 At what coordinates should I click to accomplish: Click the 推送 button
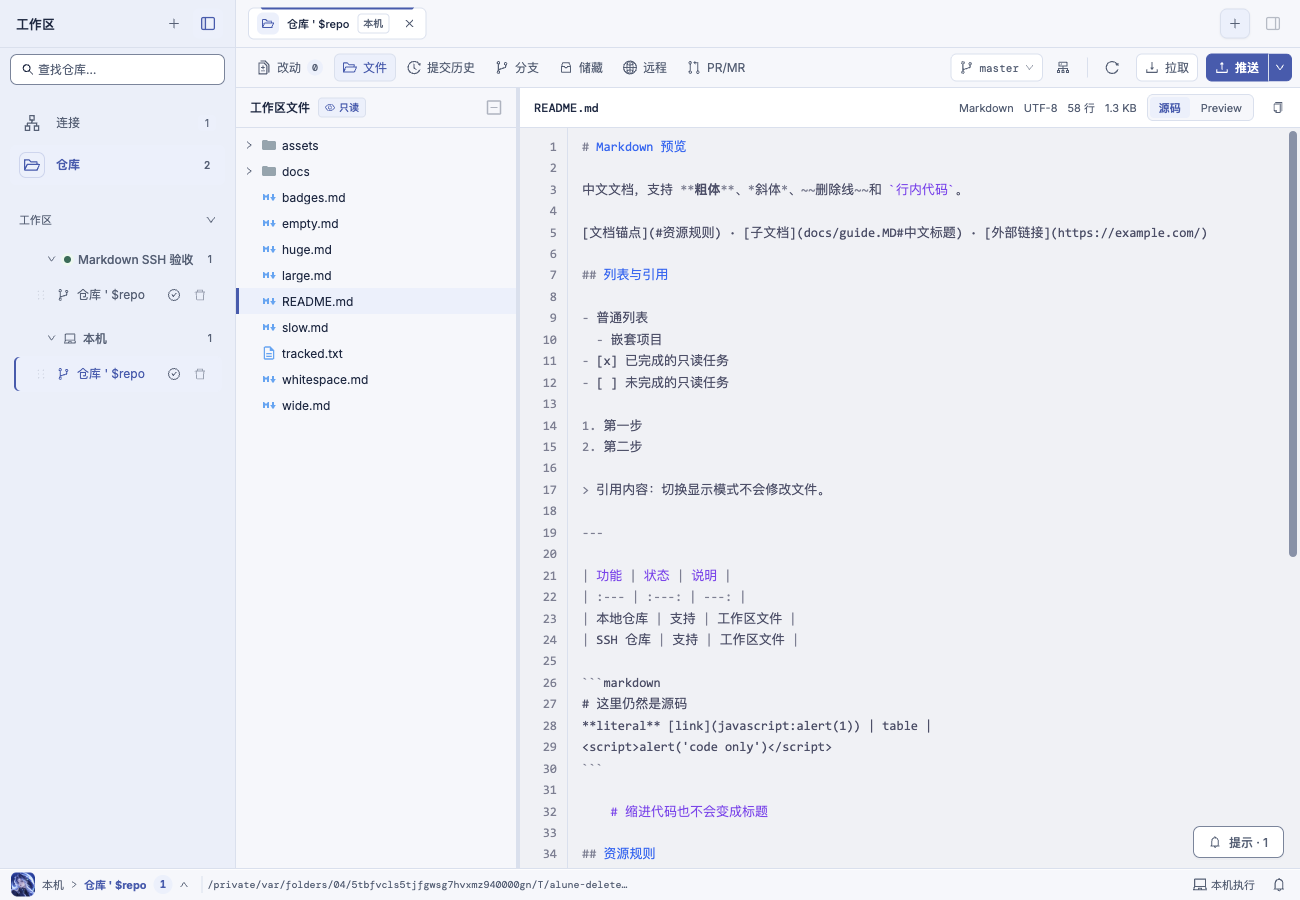click(x=1237, y=68)
